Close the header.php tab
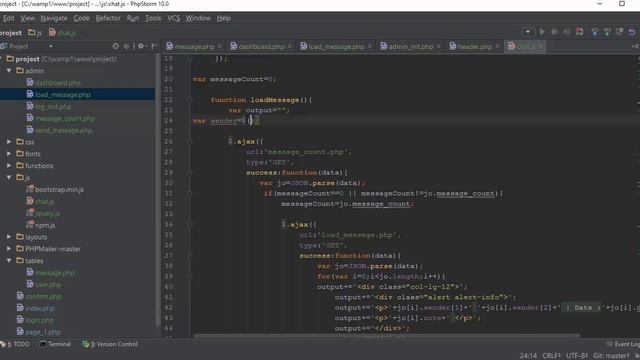 coord(497,47)
